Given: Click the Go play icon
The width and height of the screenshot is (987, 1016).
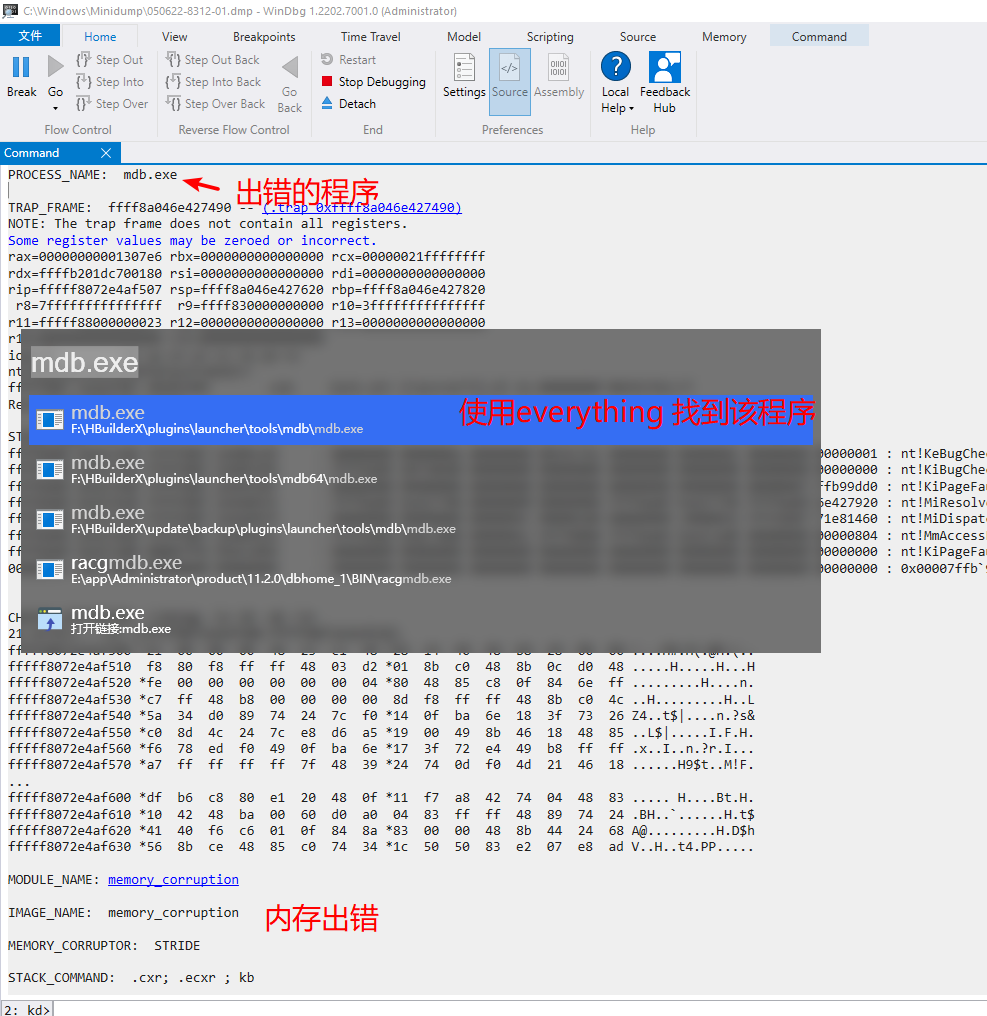Looking at the screenshot, I should point(56,67).
